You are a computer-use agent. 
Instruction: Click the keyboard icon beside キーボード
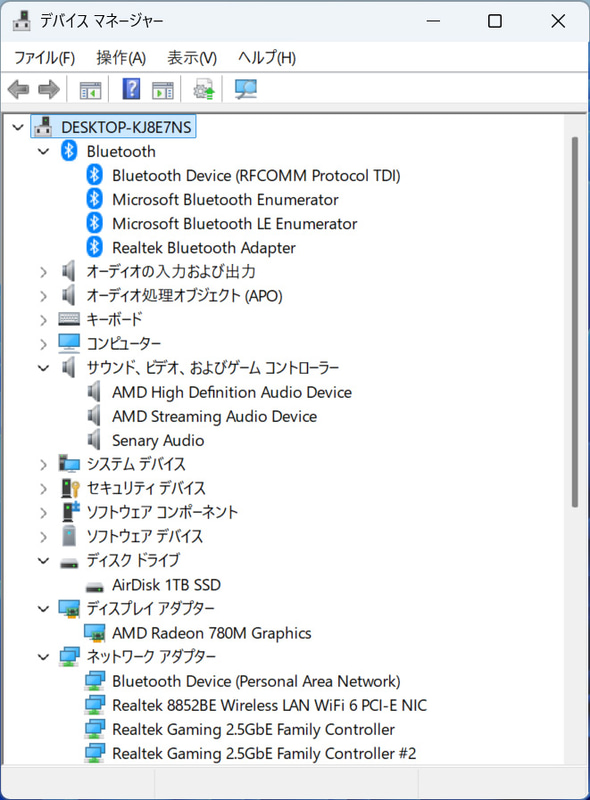point(68,319)
